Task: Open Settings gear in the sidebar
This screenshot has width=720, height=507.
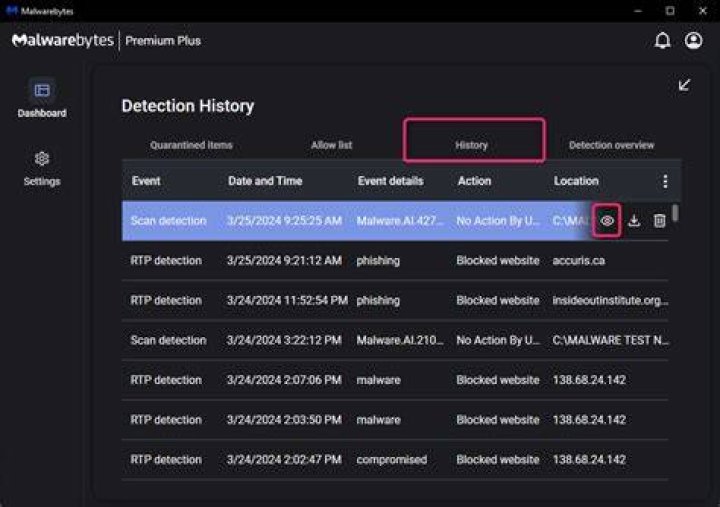Action: click(42, 169)
